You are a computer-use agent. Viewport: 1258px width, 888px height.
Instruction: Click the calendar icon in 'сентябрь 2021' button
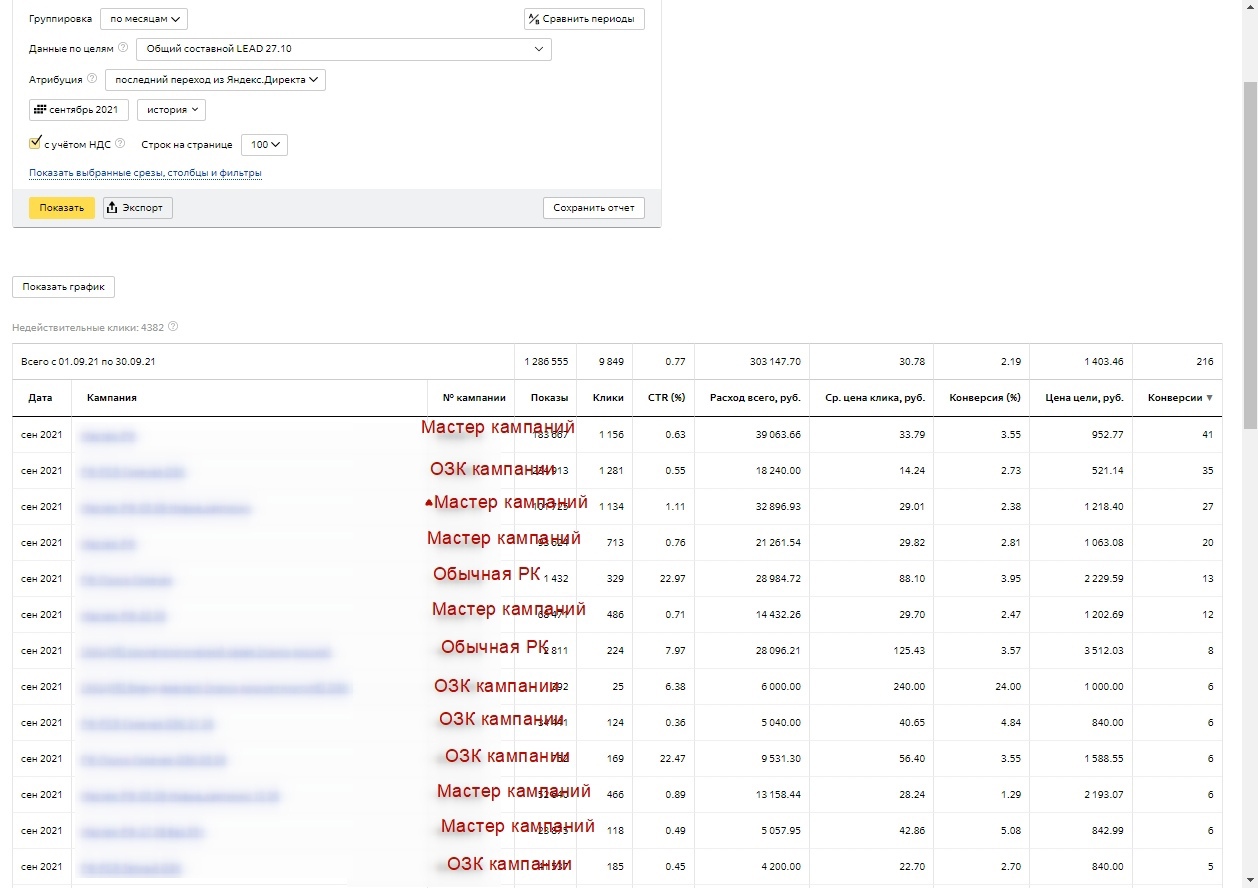point(40,109)
